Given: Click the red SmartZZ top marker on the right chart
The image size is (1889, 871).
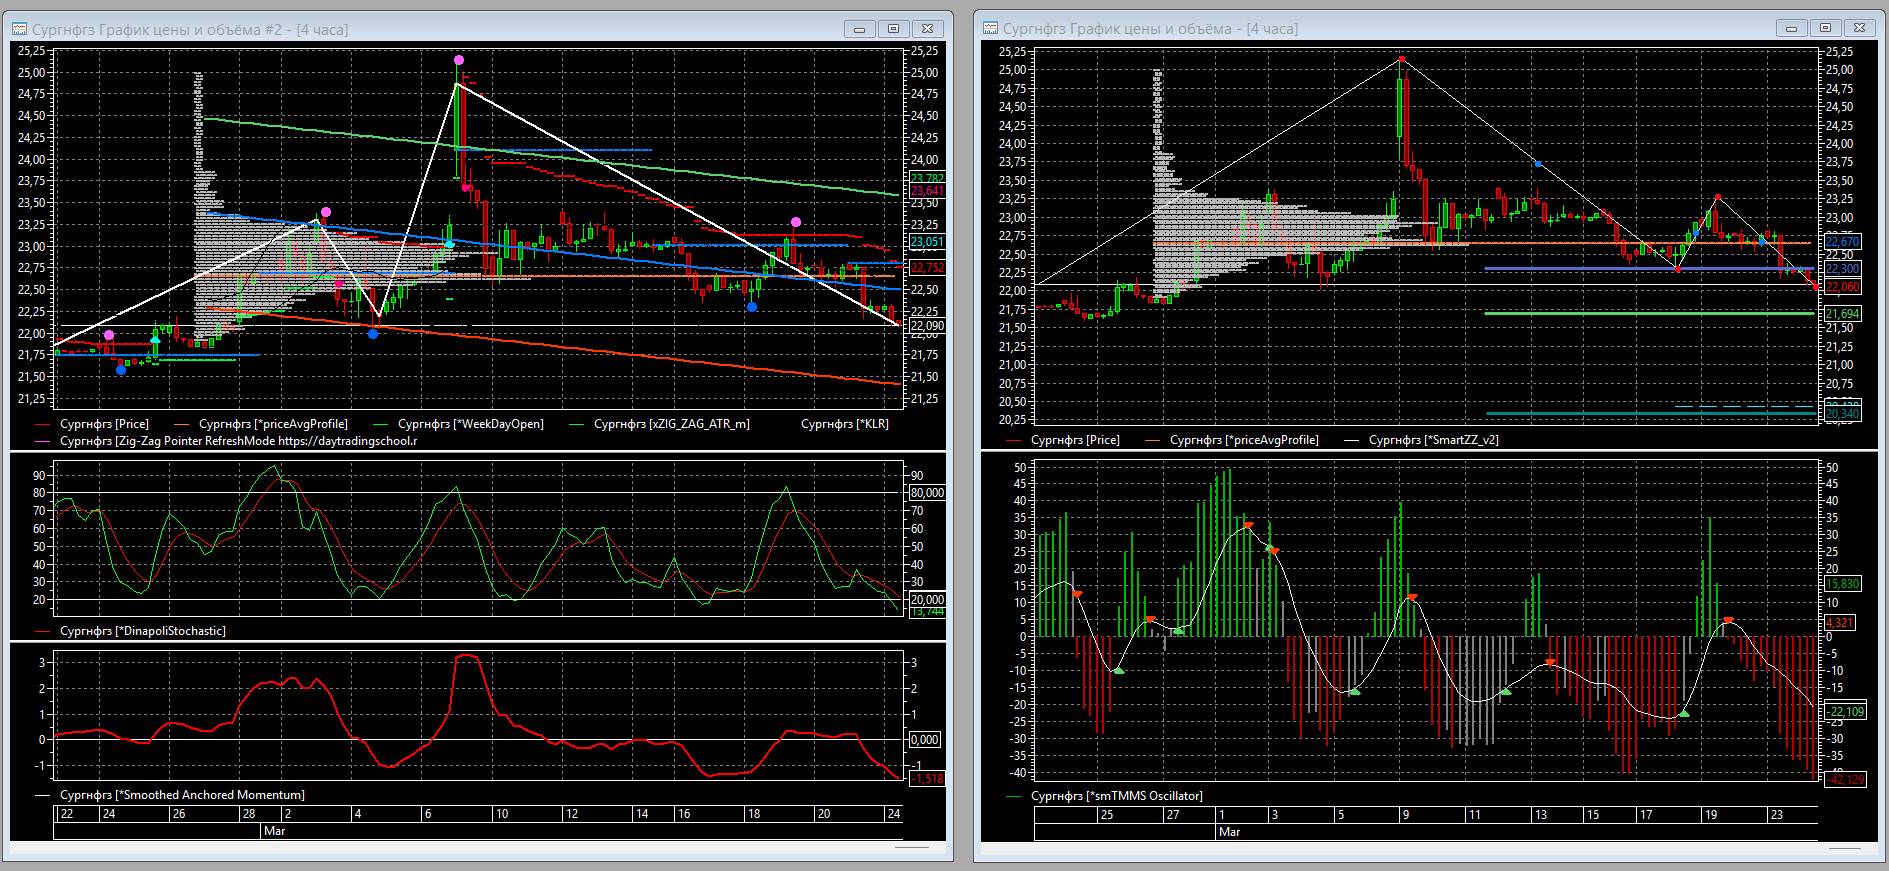Looking at the screenshot, I should click(x=1402, y=60).
